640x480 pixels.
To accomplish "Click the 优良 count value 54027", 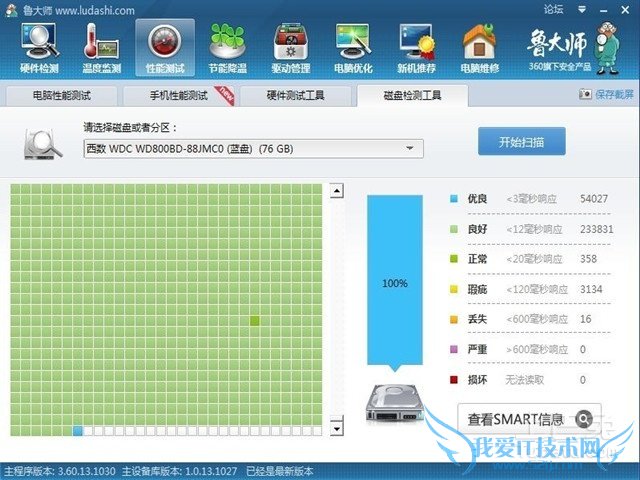I will point(594,199).
